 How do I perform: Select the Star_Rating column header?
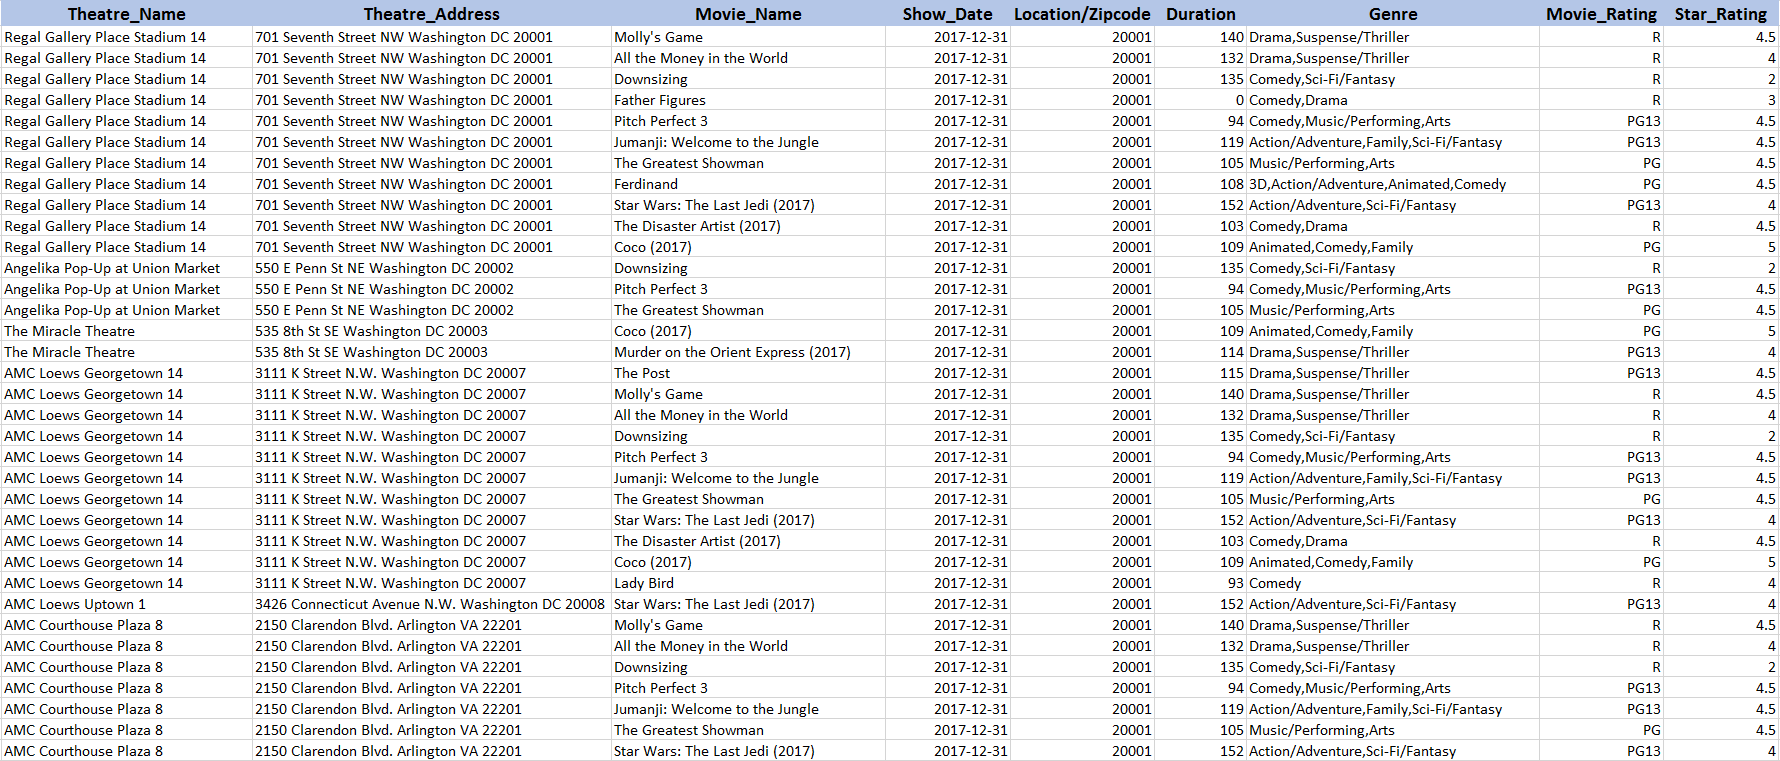pos(1720,14)
